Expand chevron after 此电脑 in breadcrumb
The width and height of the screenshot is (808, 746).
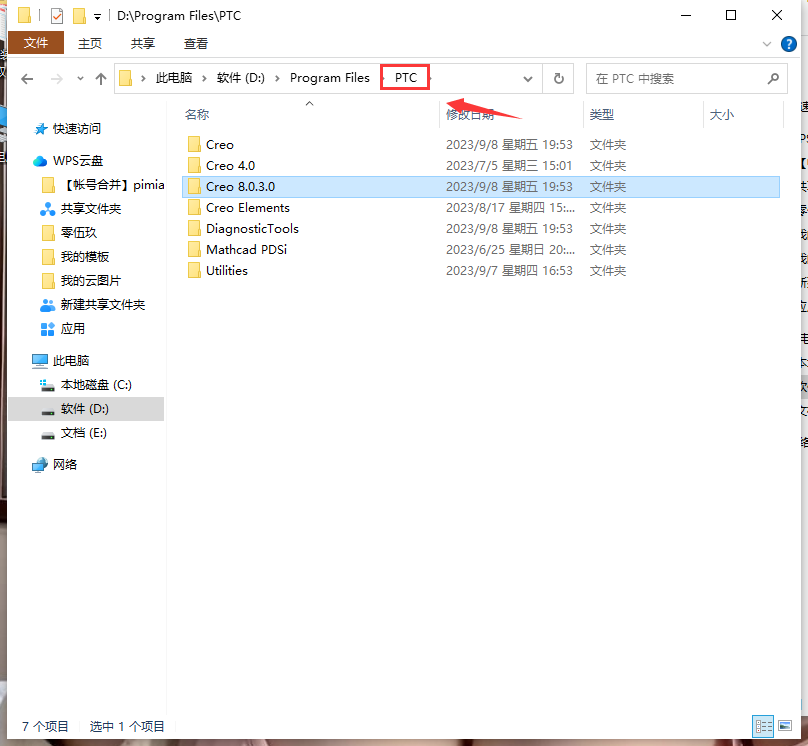pos(205,78)
